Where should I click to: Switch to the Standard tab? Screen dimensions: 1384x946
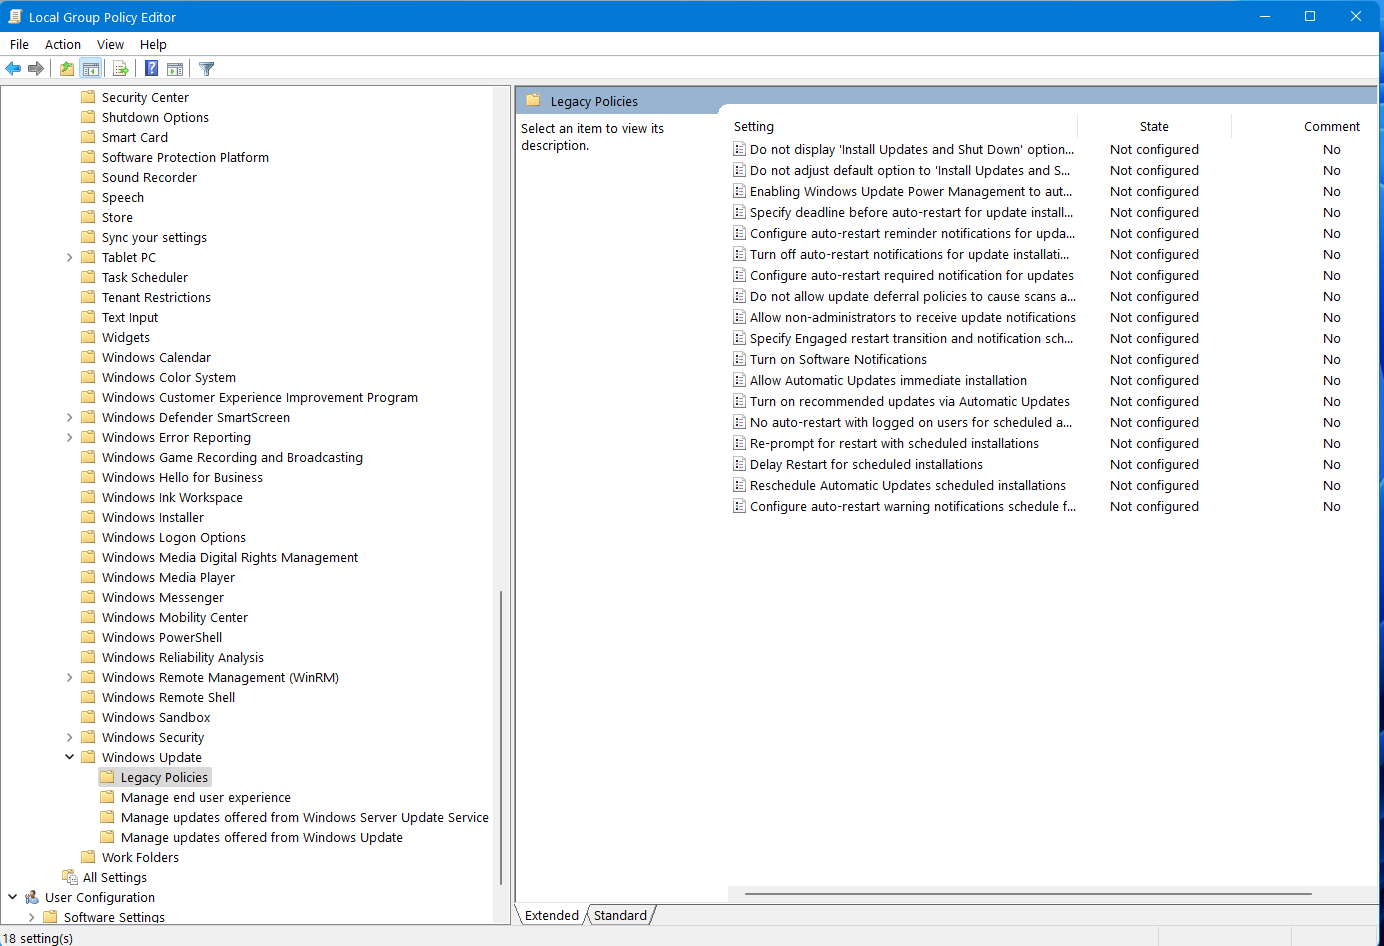pos(620,915)
